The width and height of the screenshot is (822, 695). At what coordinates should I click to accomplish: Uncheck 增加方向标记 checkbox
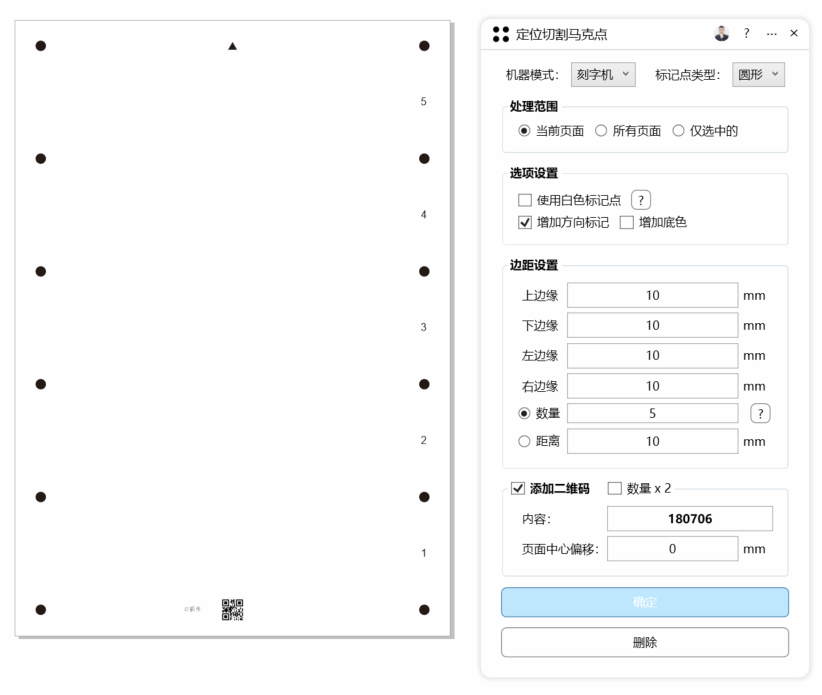[x=525, y=223]
